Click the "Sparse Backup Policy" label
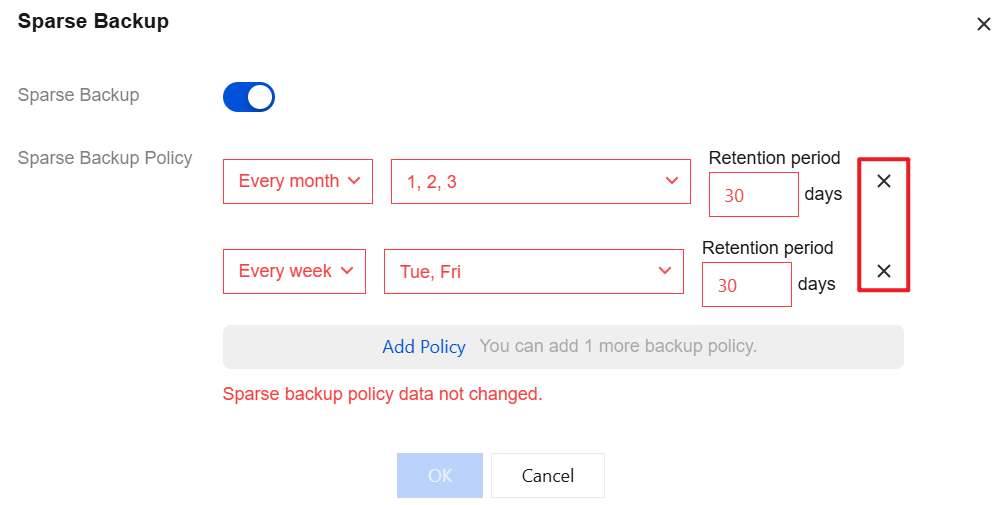The width and height of the screenshot is (1003, 505). click(x=105, y=158)
